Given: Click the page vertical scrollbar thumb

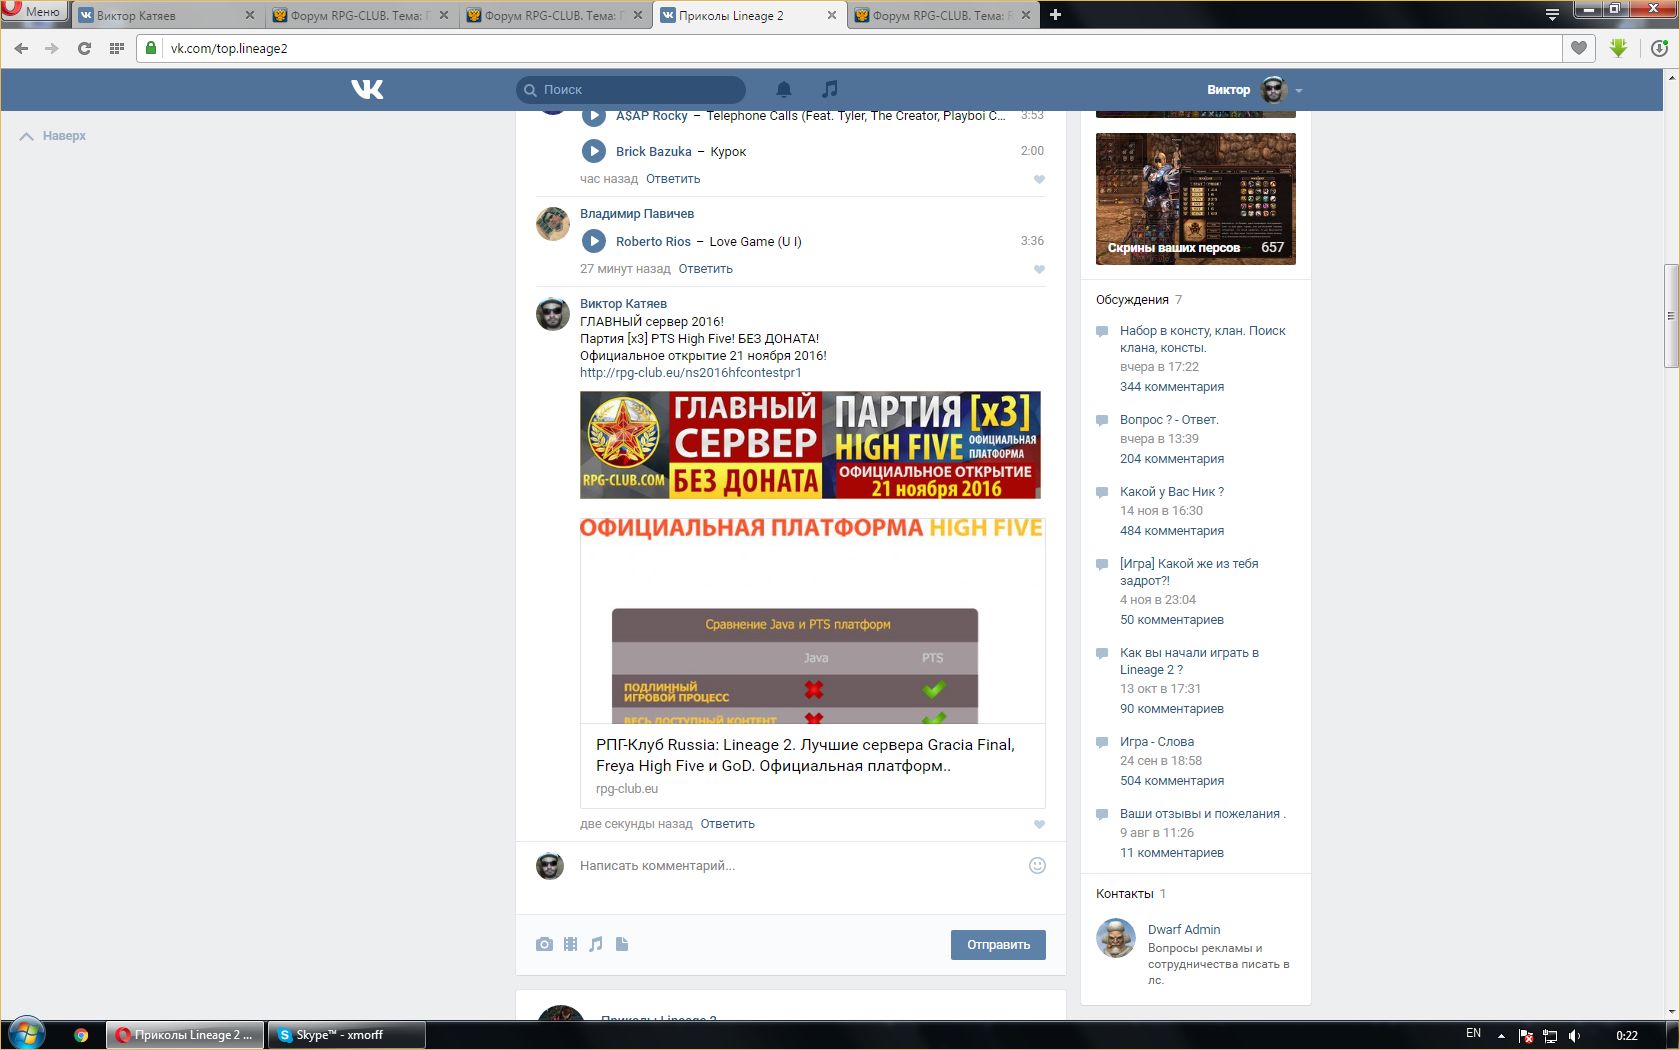Looking at the screenshot, I should click(x=1670, y=316).
